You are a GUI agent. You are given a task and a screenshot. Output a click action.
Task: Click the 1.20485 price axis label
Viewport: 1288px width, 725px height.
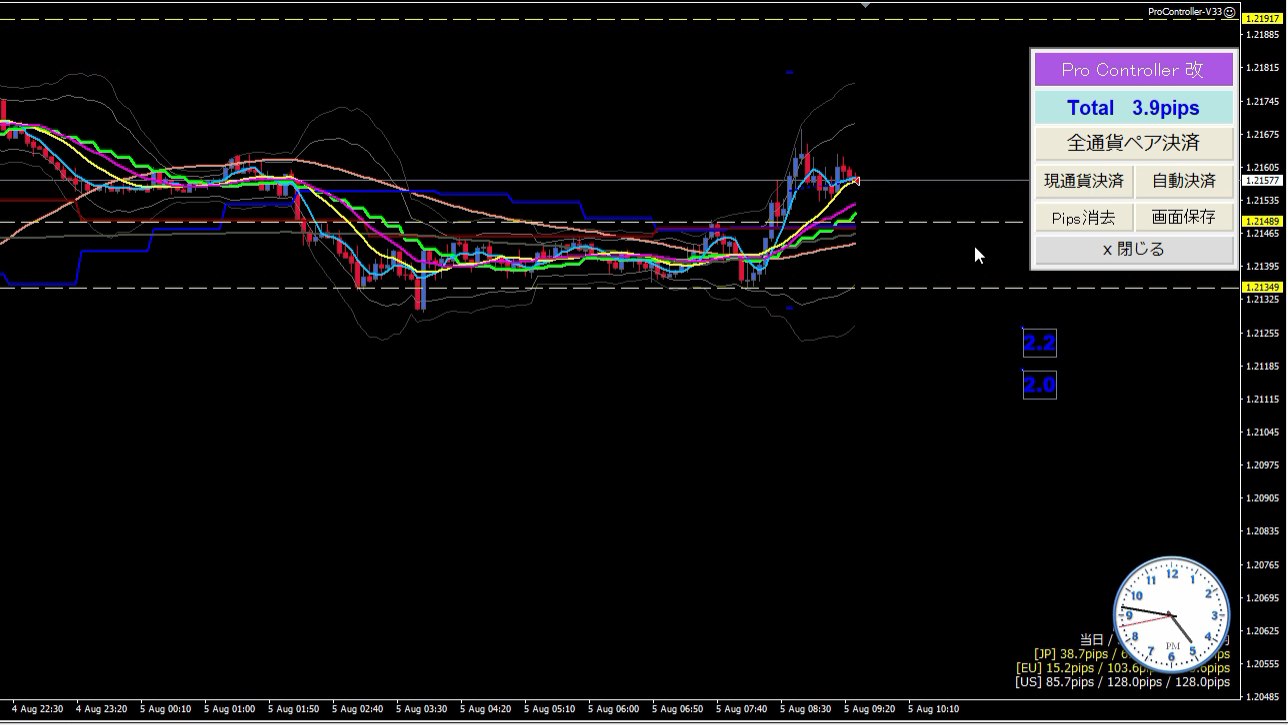pyautogui.click(x=1264, y=697)
